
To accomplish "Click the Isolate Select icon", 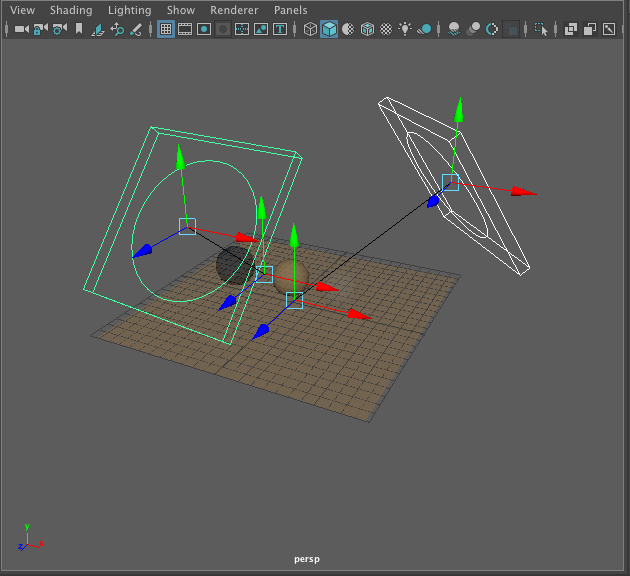I will coord(541,30).
